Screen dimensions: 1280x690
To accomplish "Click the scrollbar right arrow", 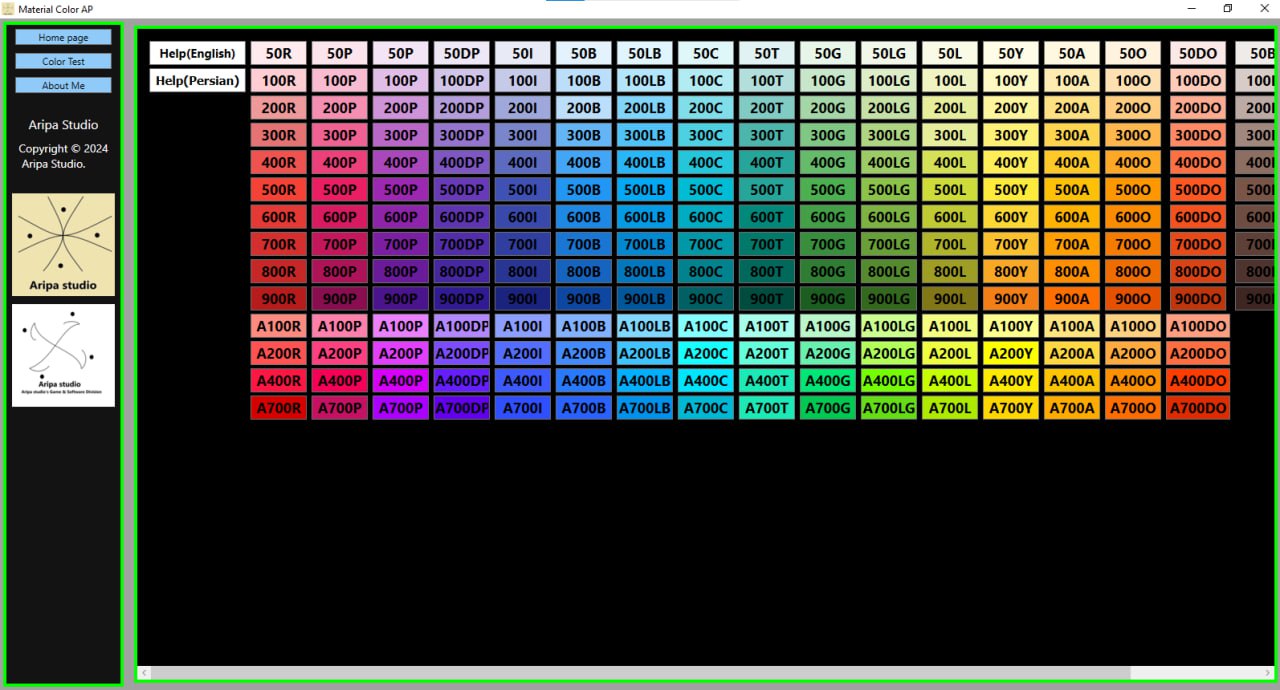I will [x=1267, y=673].
